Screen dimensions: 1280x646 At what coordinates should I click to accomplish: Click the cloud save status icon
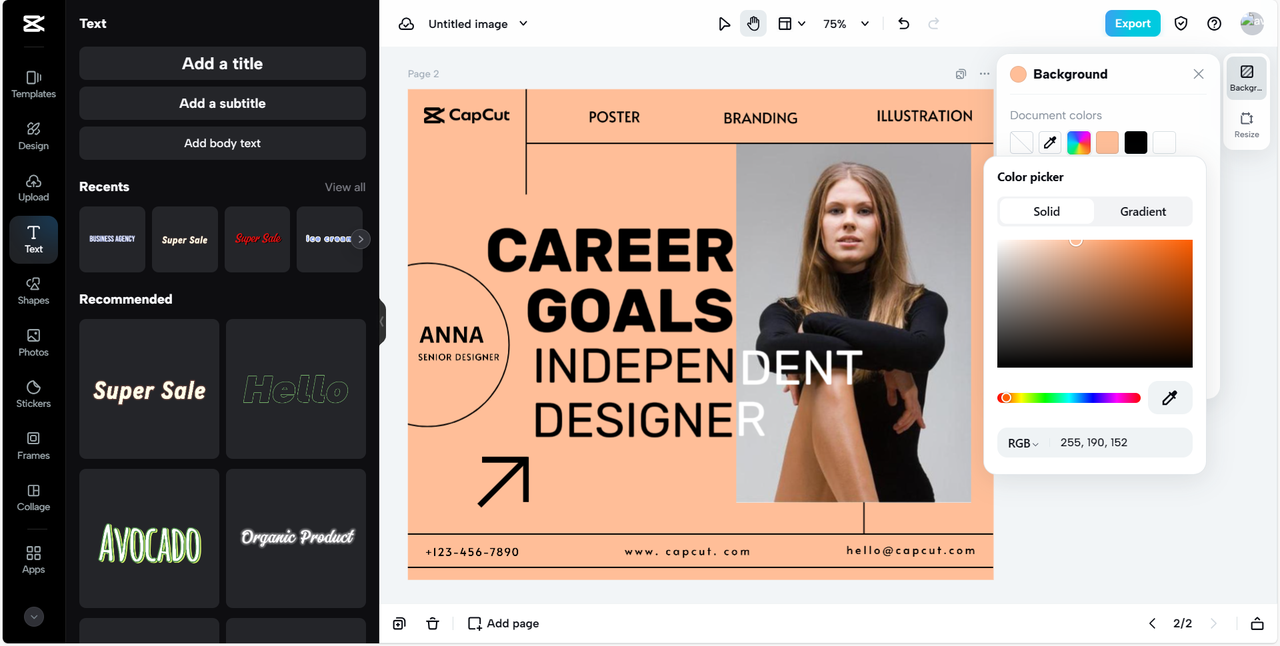[x=406, y=24]
